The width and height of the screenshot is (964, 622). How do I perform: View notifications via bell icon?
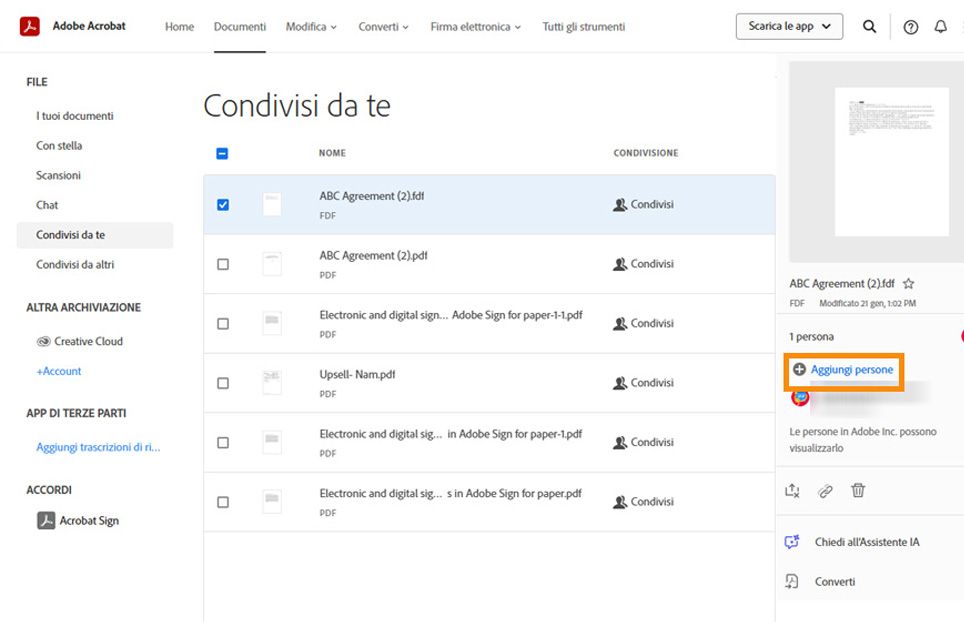(941, 27)
